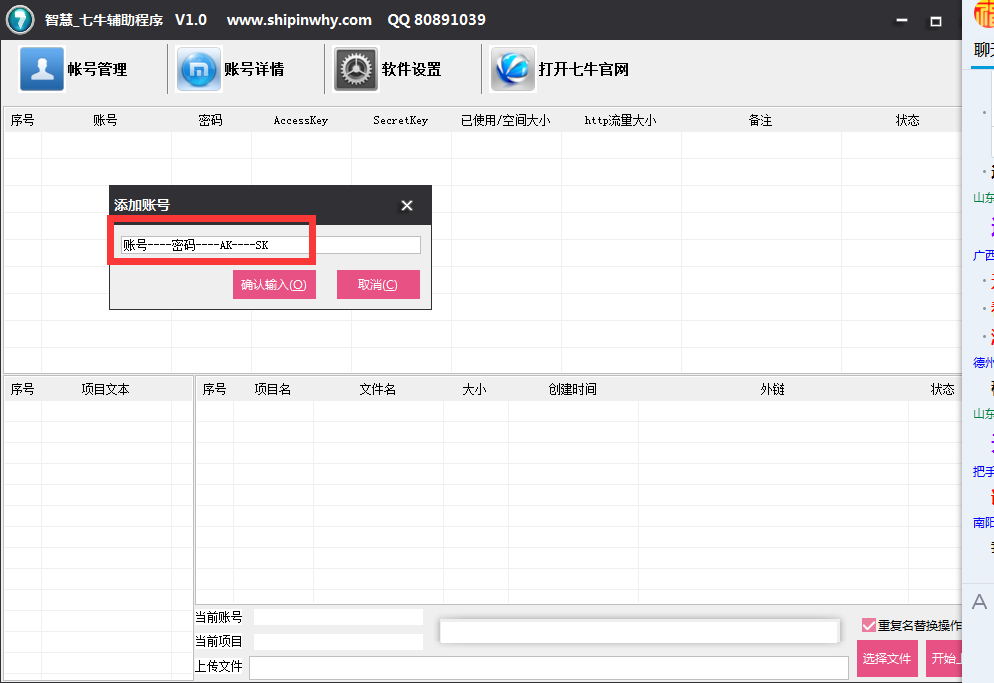Open the 软件设置 label
This screenshot has height=683, width=994.
pos(411,69)
